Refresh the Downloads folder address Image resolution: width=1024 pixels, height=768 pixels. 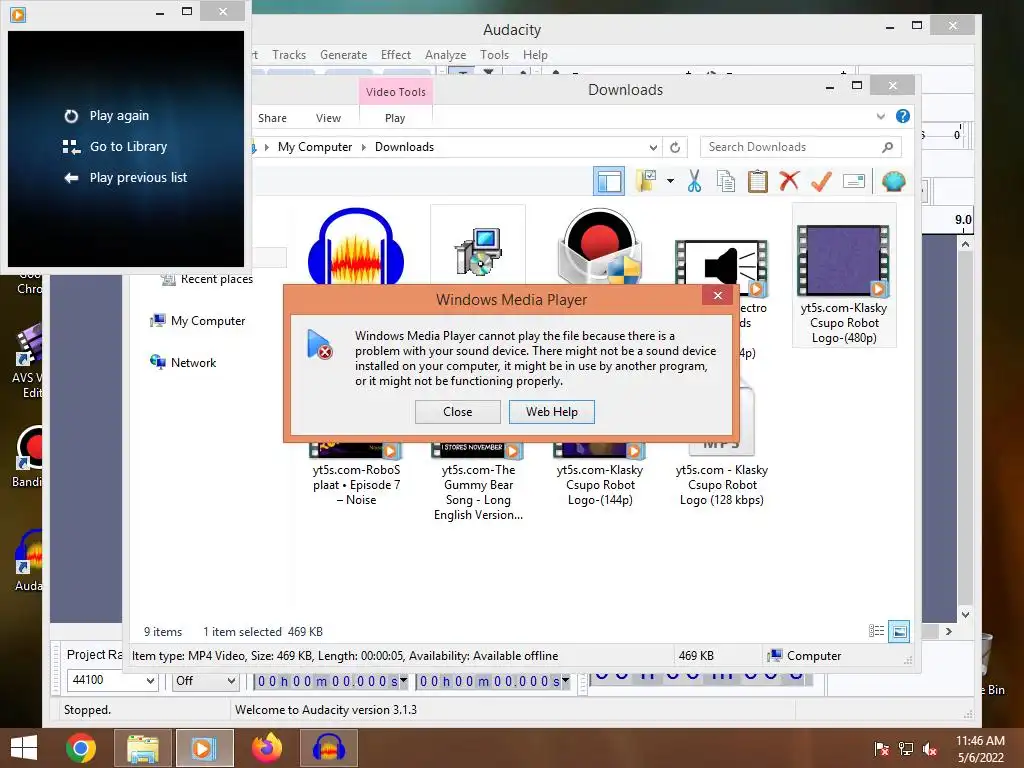pyautogui.click(x=675, y=148)
